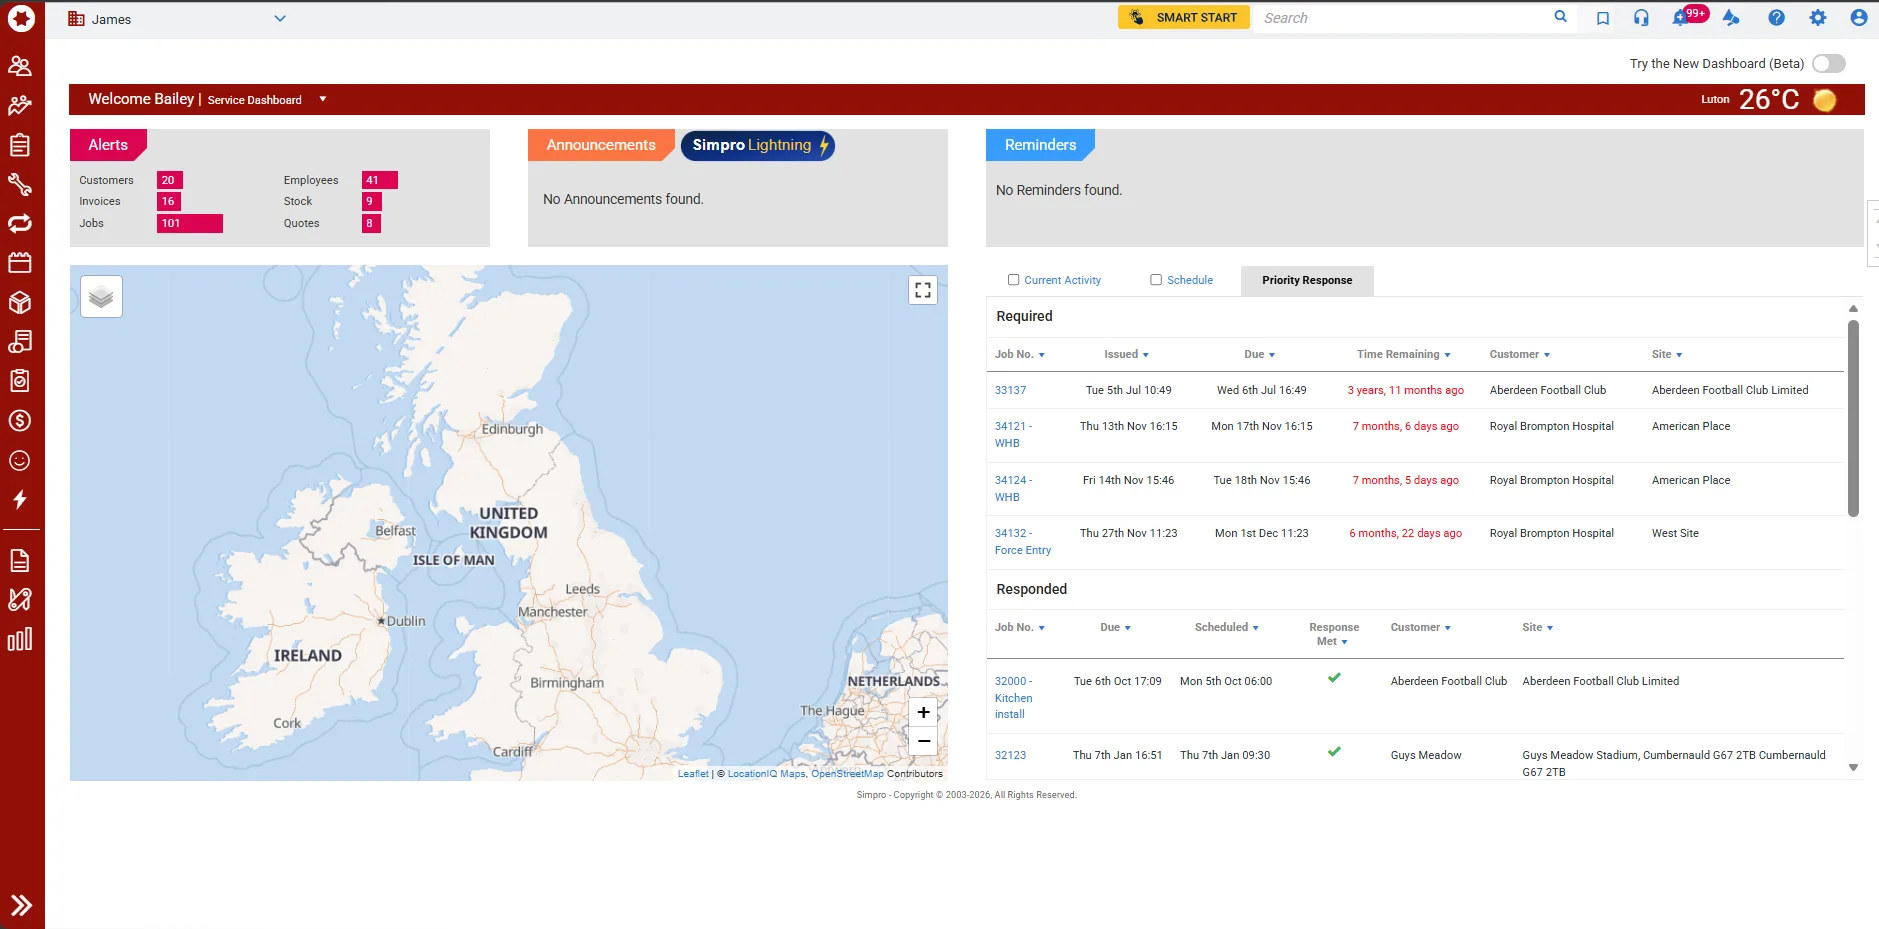Select the Priority Response tab

1307,280
